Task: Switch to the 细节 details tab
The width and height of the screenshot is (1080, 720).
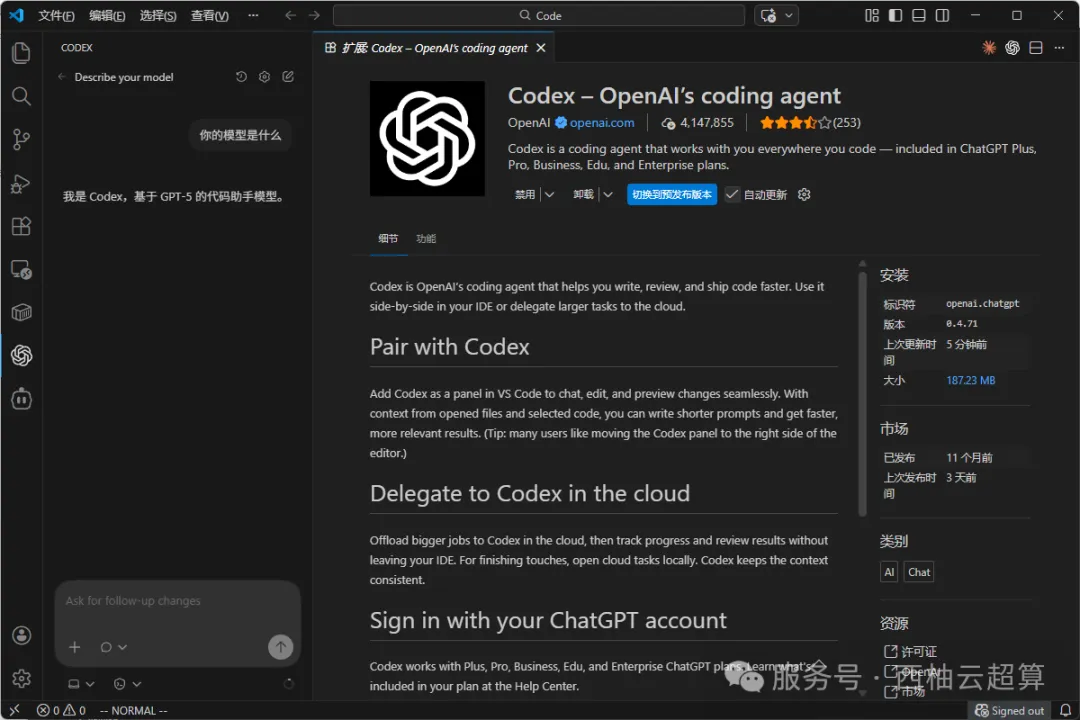Action: point(388,238)
